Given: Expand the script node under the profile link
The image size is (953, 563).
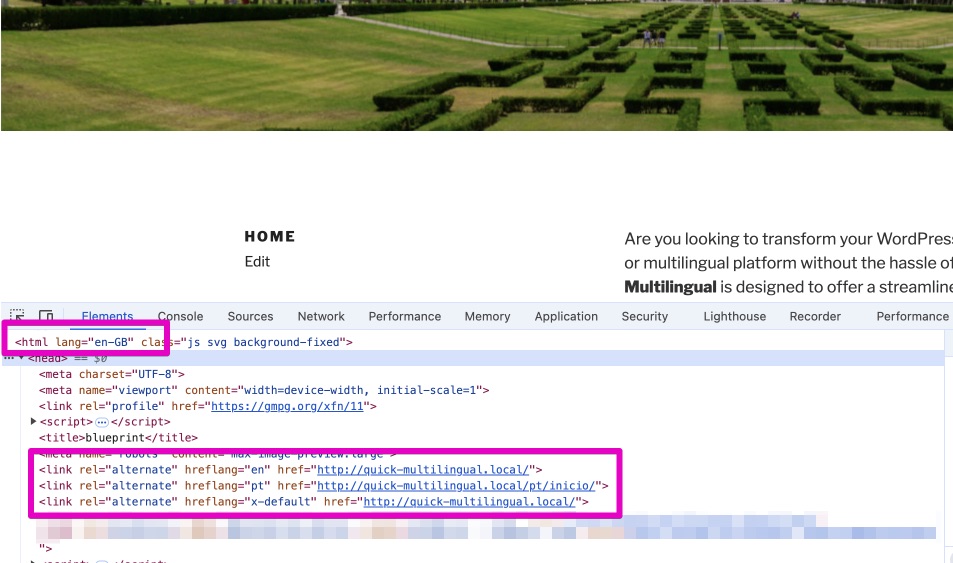Looking at the screenshot, I should click(33, 421).
